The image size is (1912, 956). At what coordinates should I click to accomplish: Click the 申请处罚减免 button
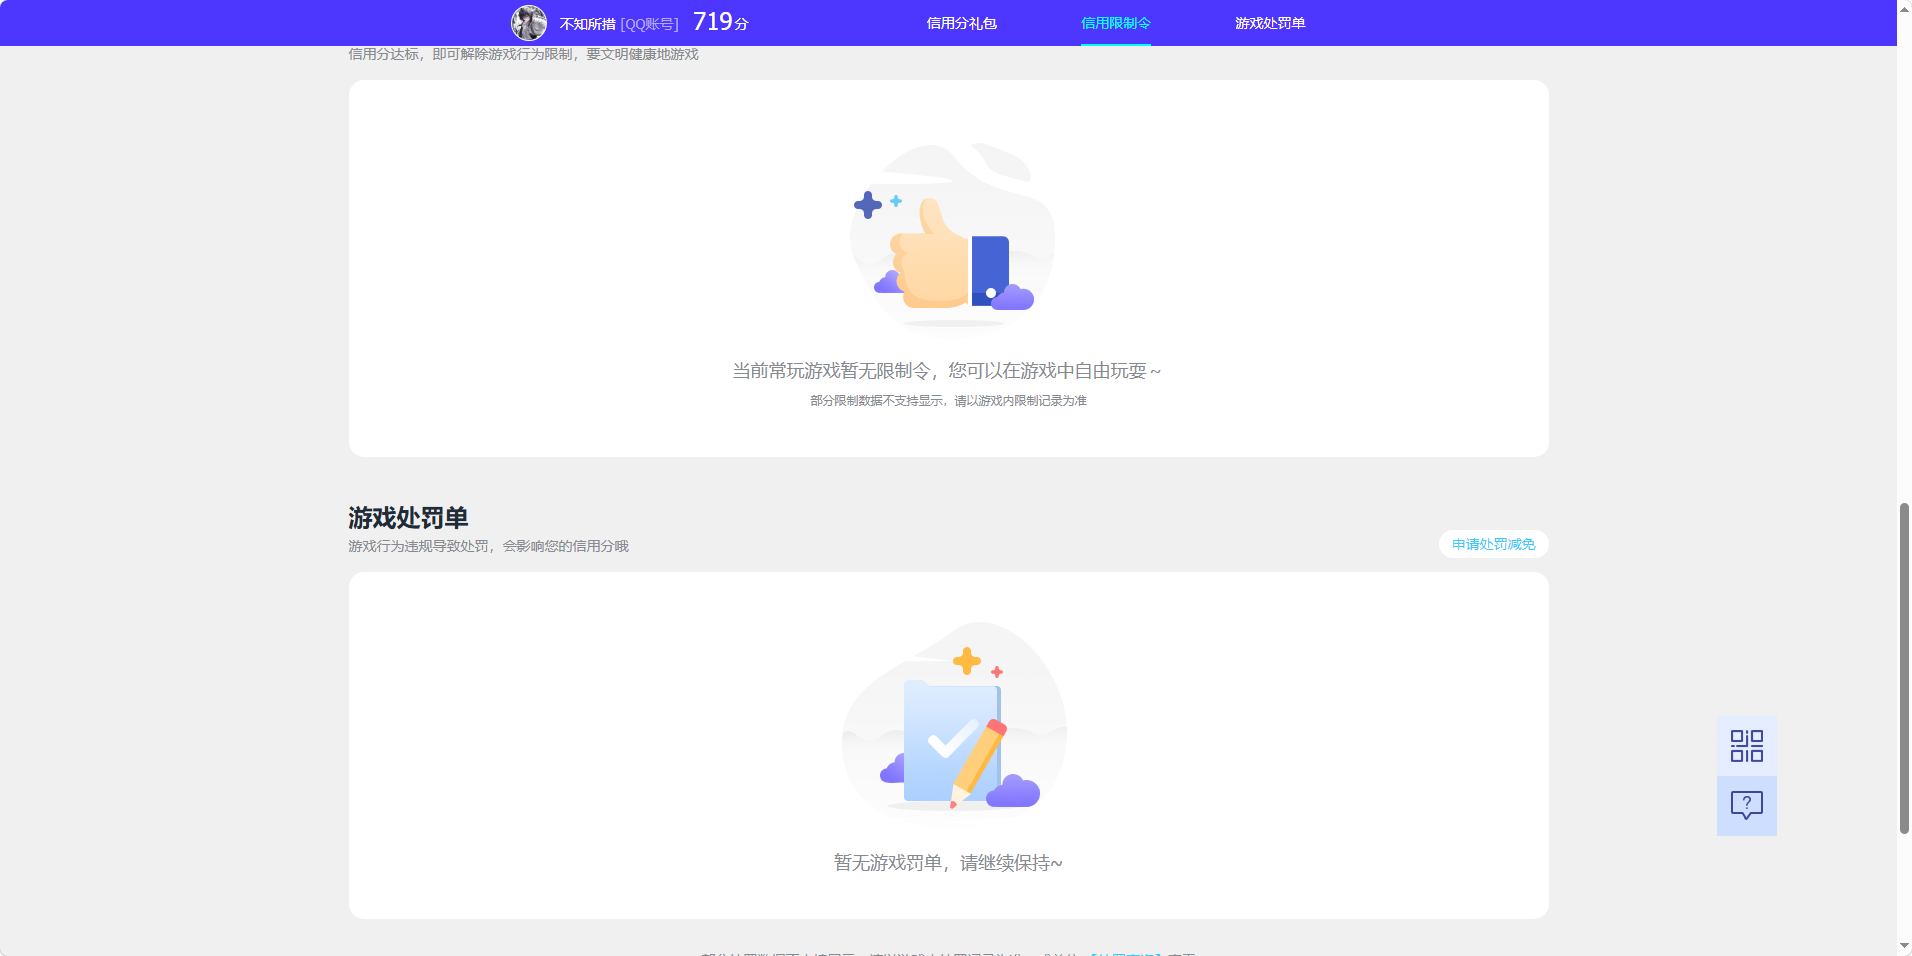click(x=1493, y=544)
